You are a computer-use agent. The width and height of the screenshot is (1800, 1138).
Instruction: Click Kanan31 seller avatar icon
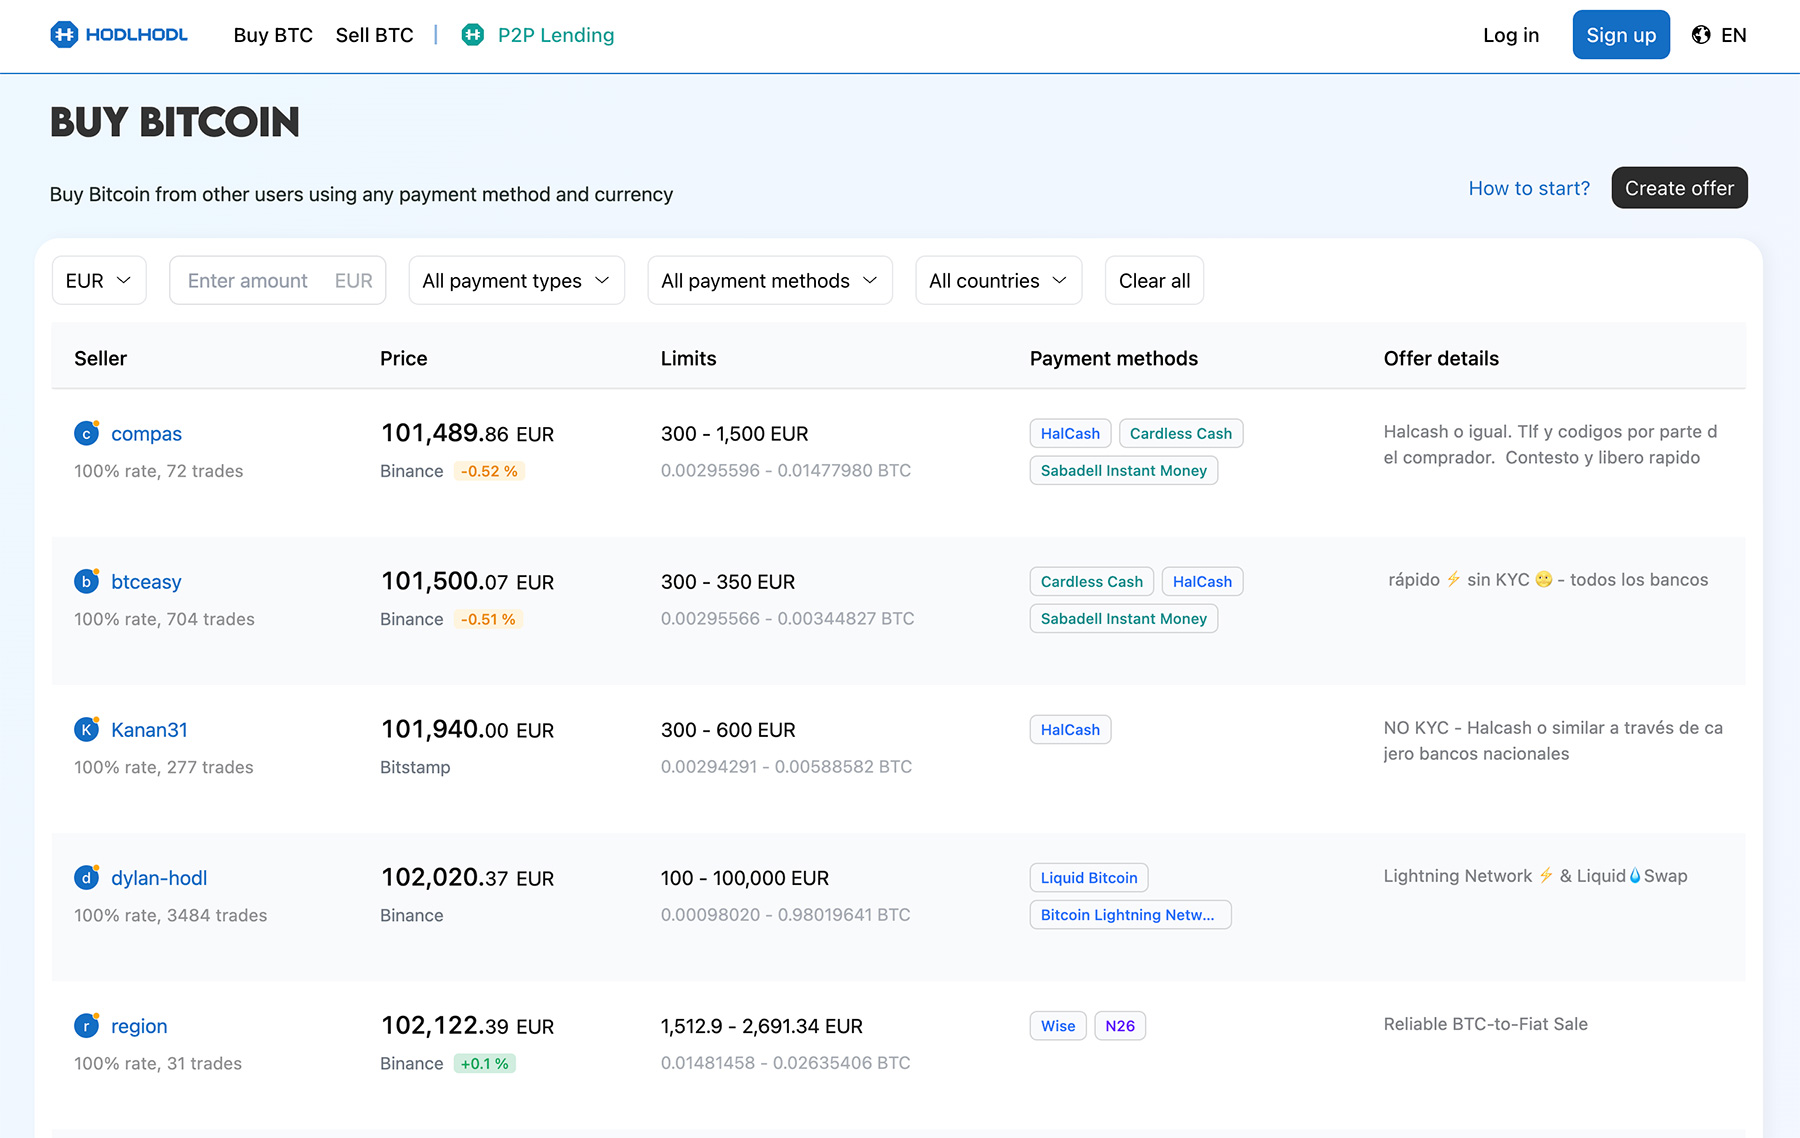point(87,729)
